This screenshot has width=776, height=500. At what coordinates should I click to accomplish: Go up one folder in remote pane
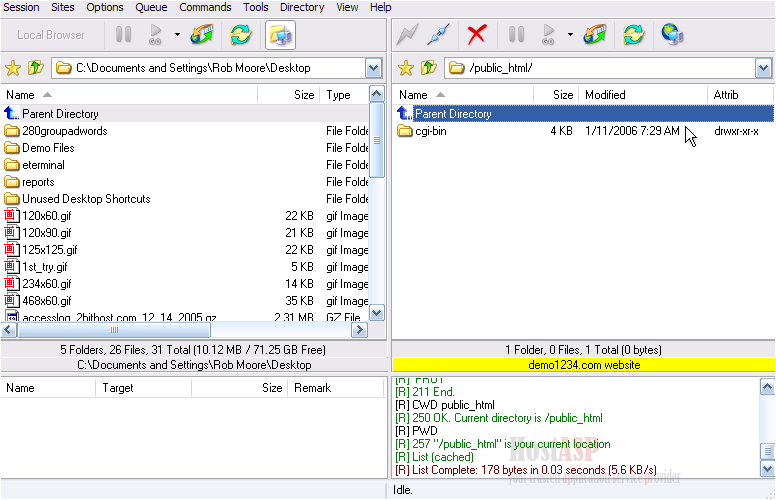(x=429, y=68)
